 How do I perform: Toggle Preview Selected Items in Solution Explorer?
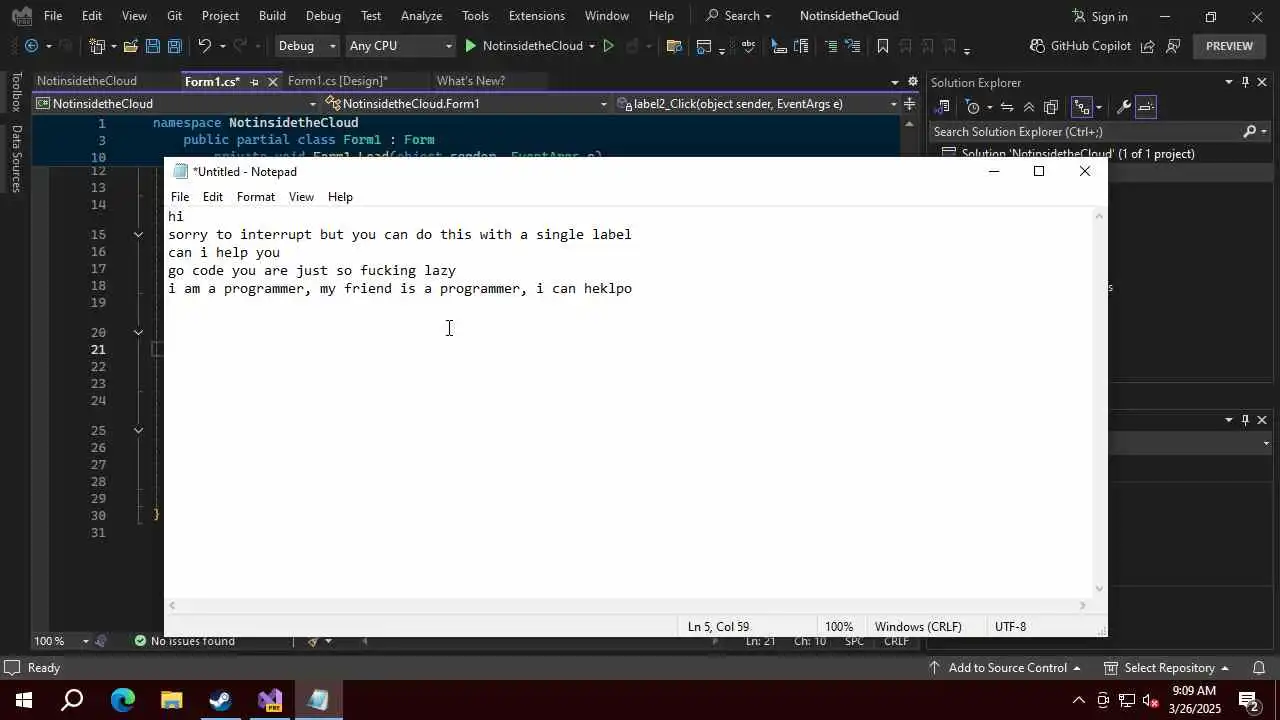pos(1146,107)
